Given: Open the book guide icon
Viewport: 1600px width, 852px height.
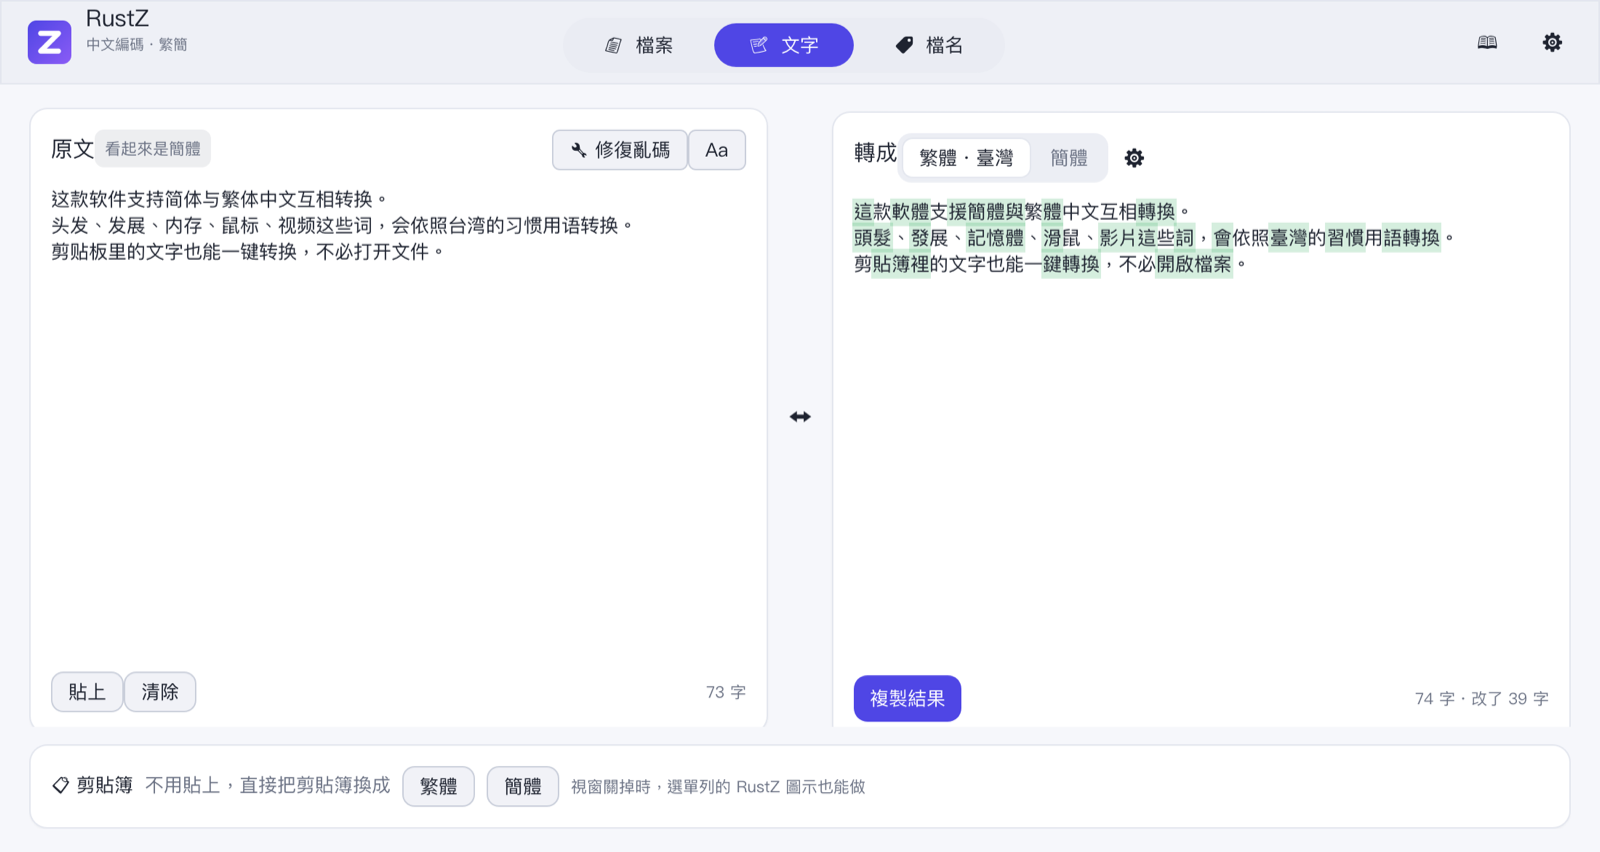Looking at the screenshot, I should [1487, 42].
